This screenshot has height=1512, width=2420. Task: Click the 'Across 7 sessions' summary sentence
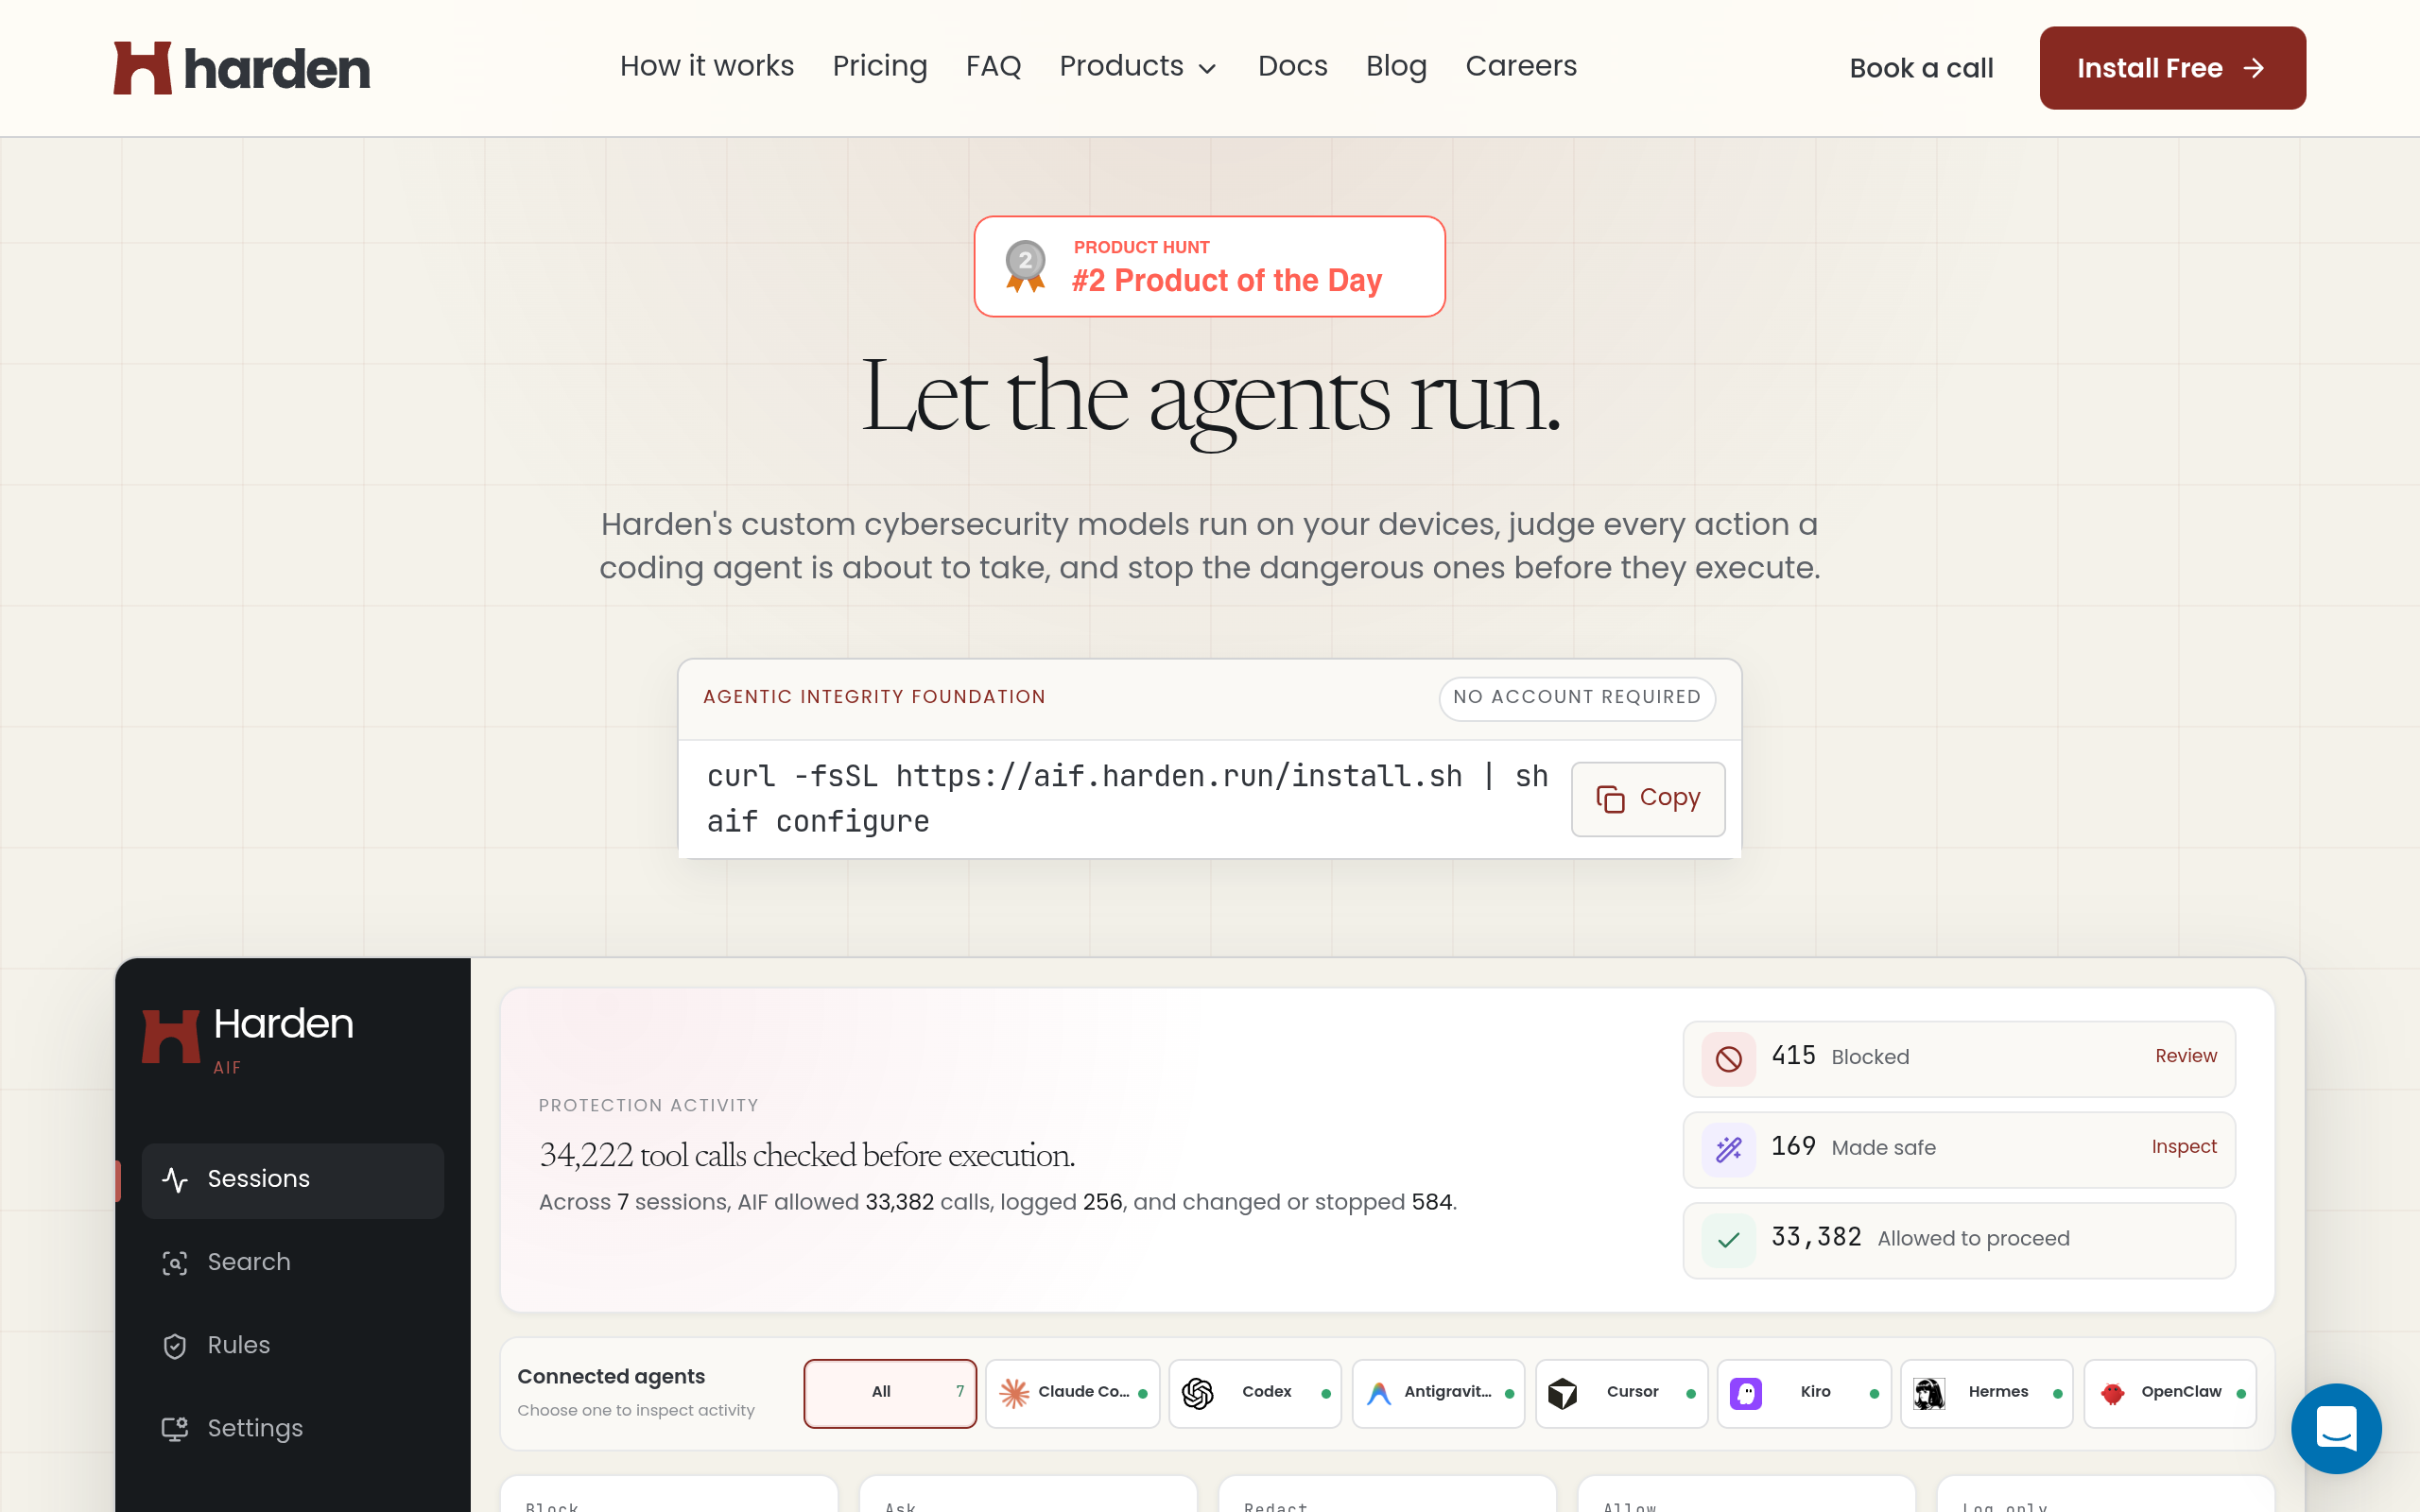pyautogui.click(x=998, y=1202)
